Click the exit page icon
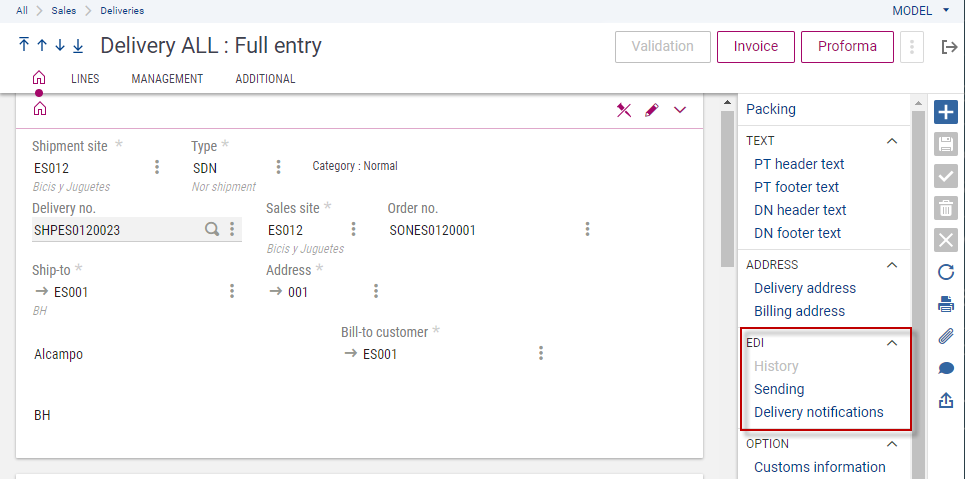Image resolution: width=965 pixels, height=479 pixels. click(x=949, y=47)
